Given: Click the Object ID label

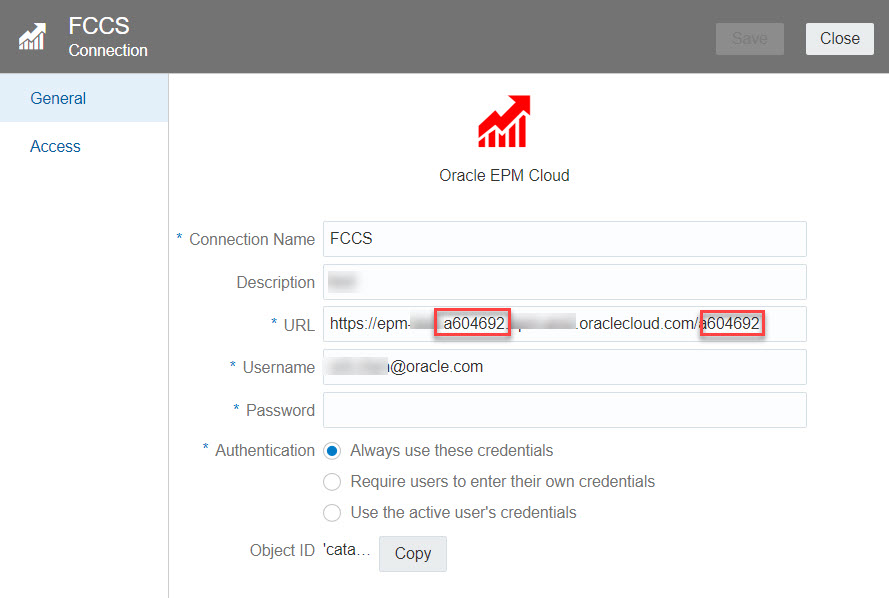Looking at the screenshot, I should pyautogui.click(x=282, y=550).
